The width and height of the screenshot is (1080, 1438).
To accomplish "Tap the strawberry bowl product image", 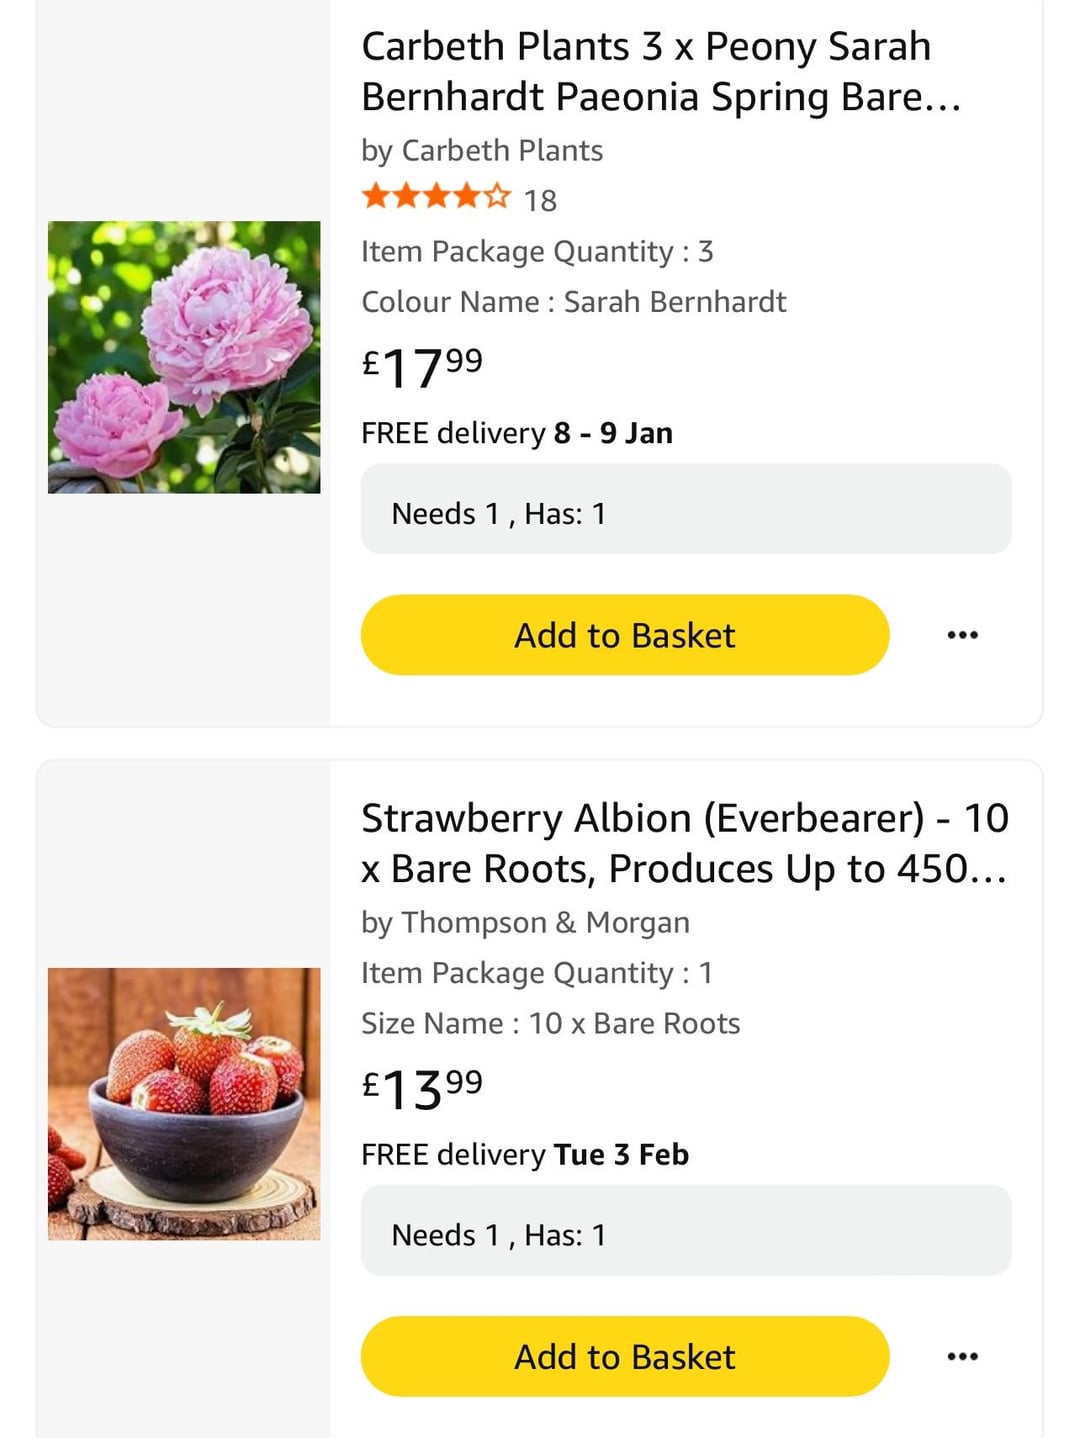I will pyautogui.click(x=184, y=1104).
